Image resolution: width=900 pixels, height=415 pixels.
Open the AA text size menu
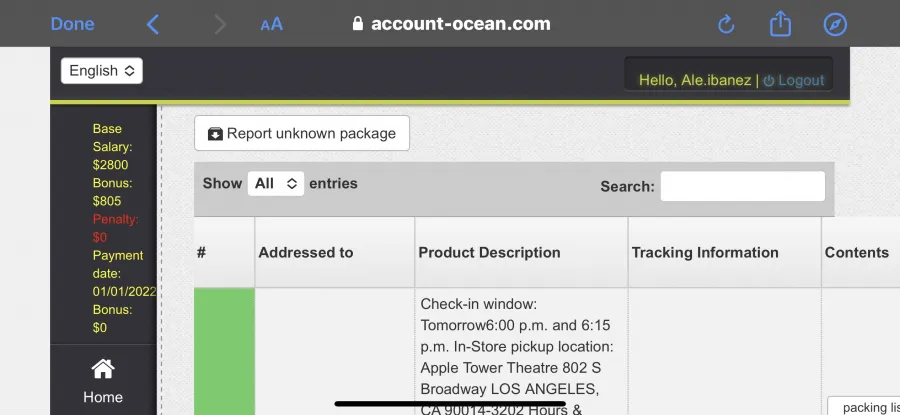click(271, 24)
